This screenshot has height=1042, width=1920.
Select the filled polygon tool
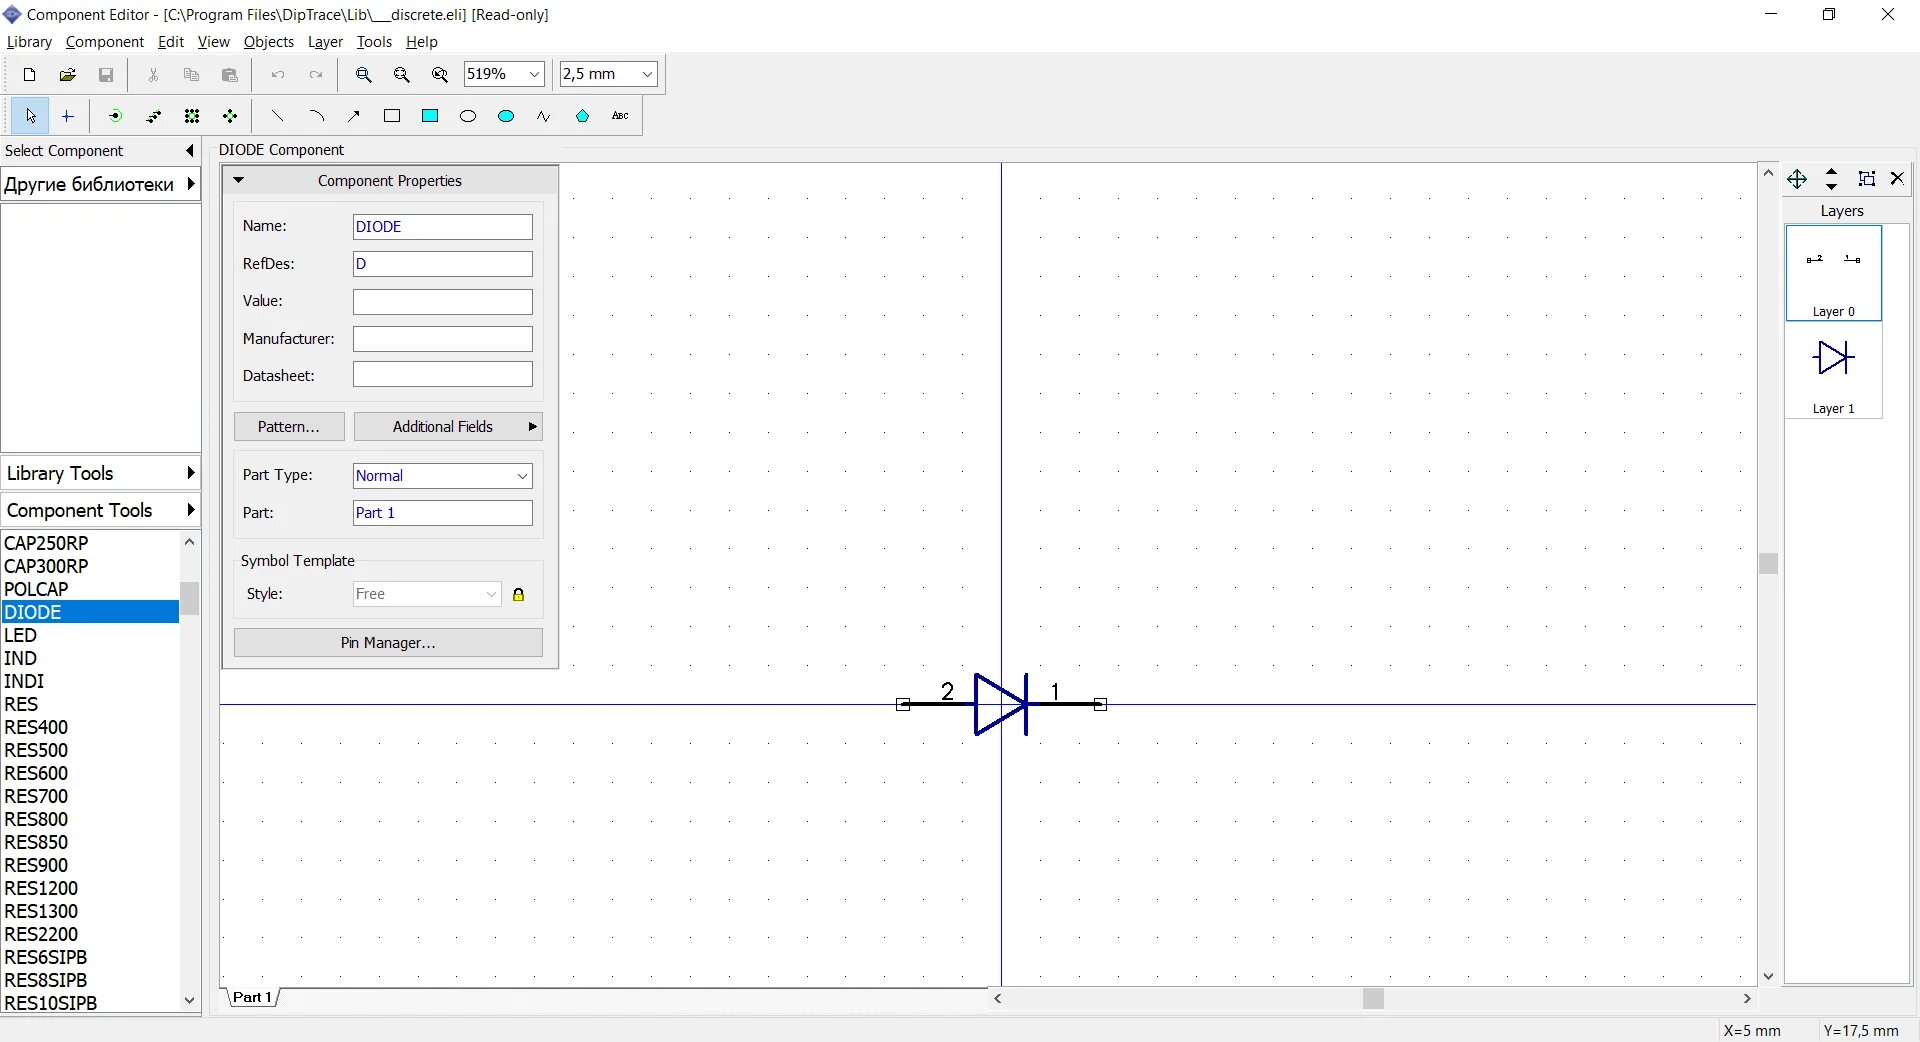tap(582, 117)
